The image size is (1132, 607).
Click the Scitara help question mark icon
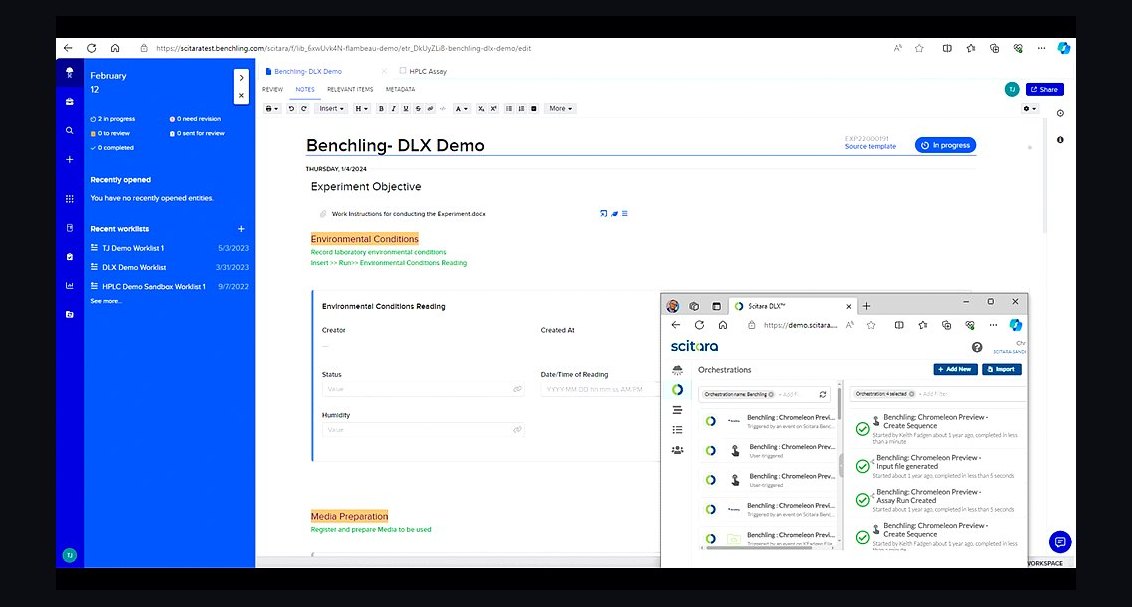[x=977, y=347]
